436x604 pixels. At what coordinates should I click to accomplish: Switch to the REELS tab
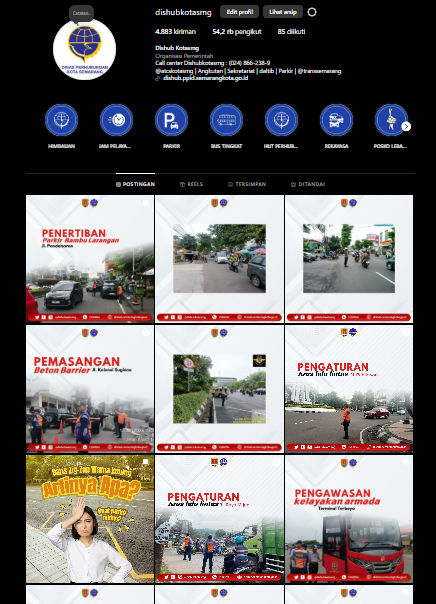(x=191, y=184)
